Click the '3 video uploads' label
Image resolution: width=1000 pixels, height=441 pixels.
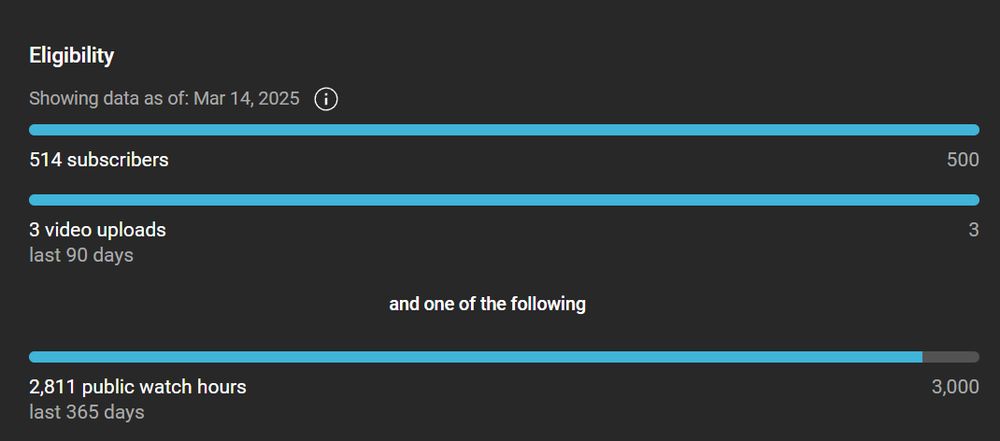coord(98,230)
